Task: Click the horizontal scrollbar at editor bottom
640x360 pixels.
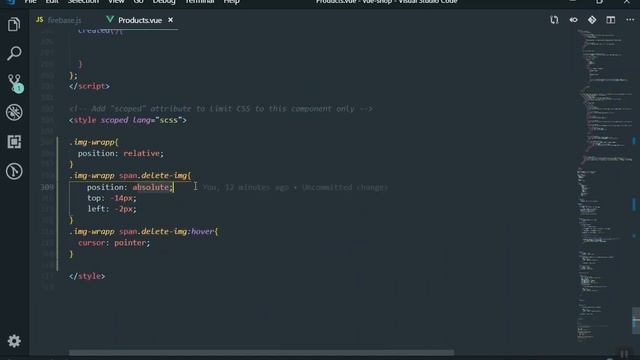Action: [x=261, y=352]
